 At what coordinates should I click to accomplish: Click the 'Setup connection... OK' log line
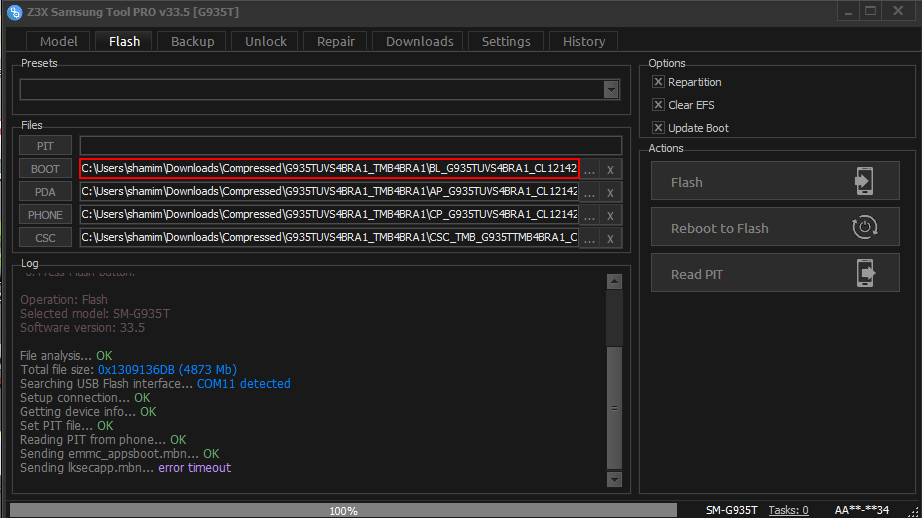pos(85,398)
